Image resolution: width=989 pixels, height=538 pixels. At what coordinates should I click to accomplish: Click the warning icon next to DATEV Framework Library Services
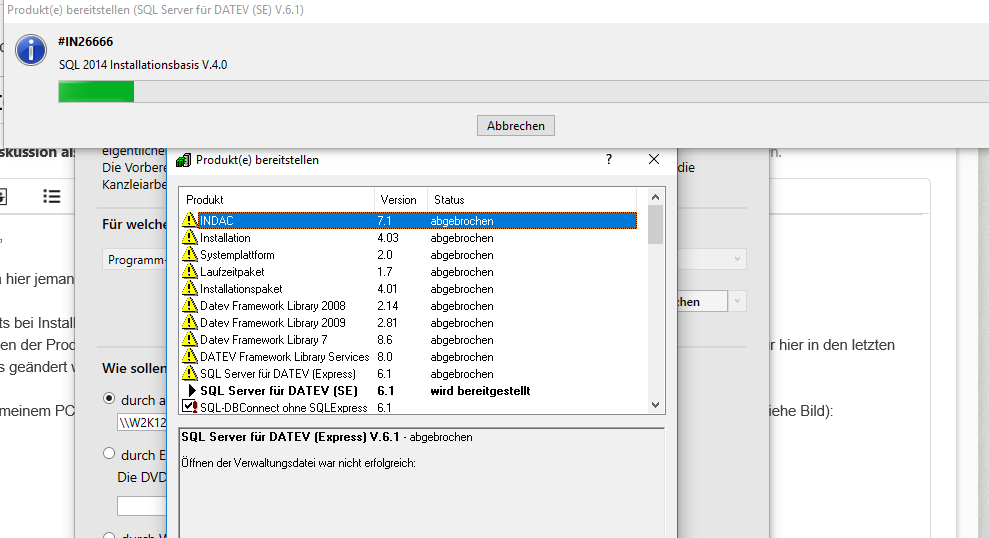(189, 356)
